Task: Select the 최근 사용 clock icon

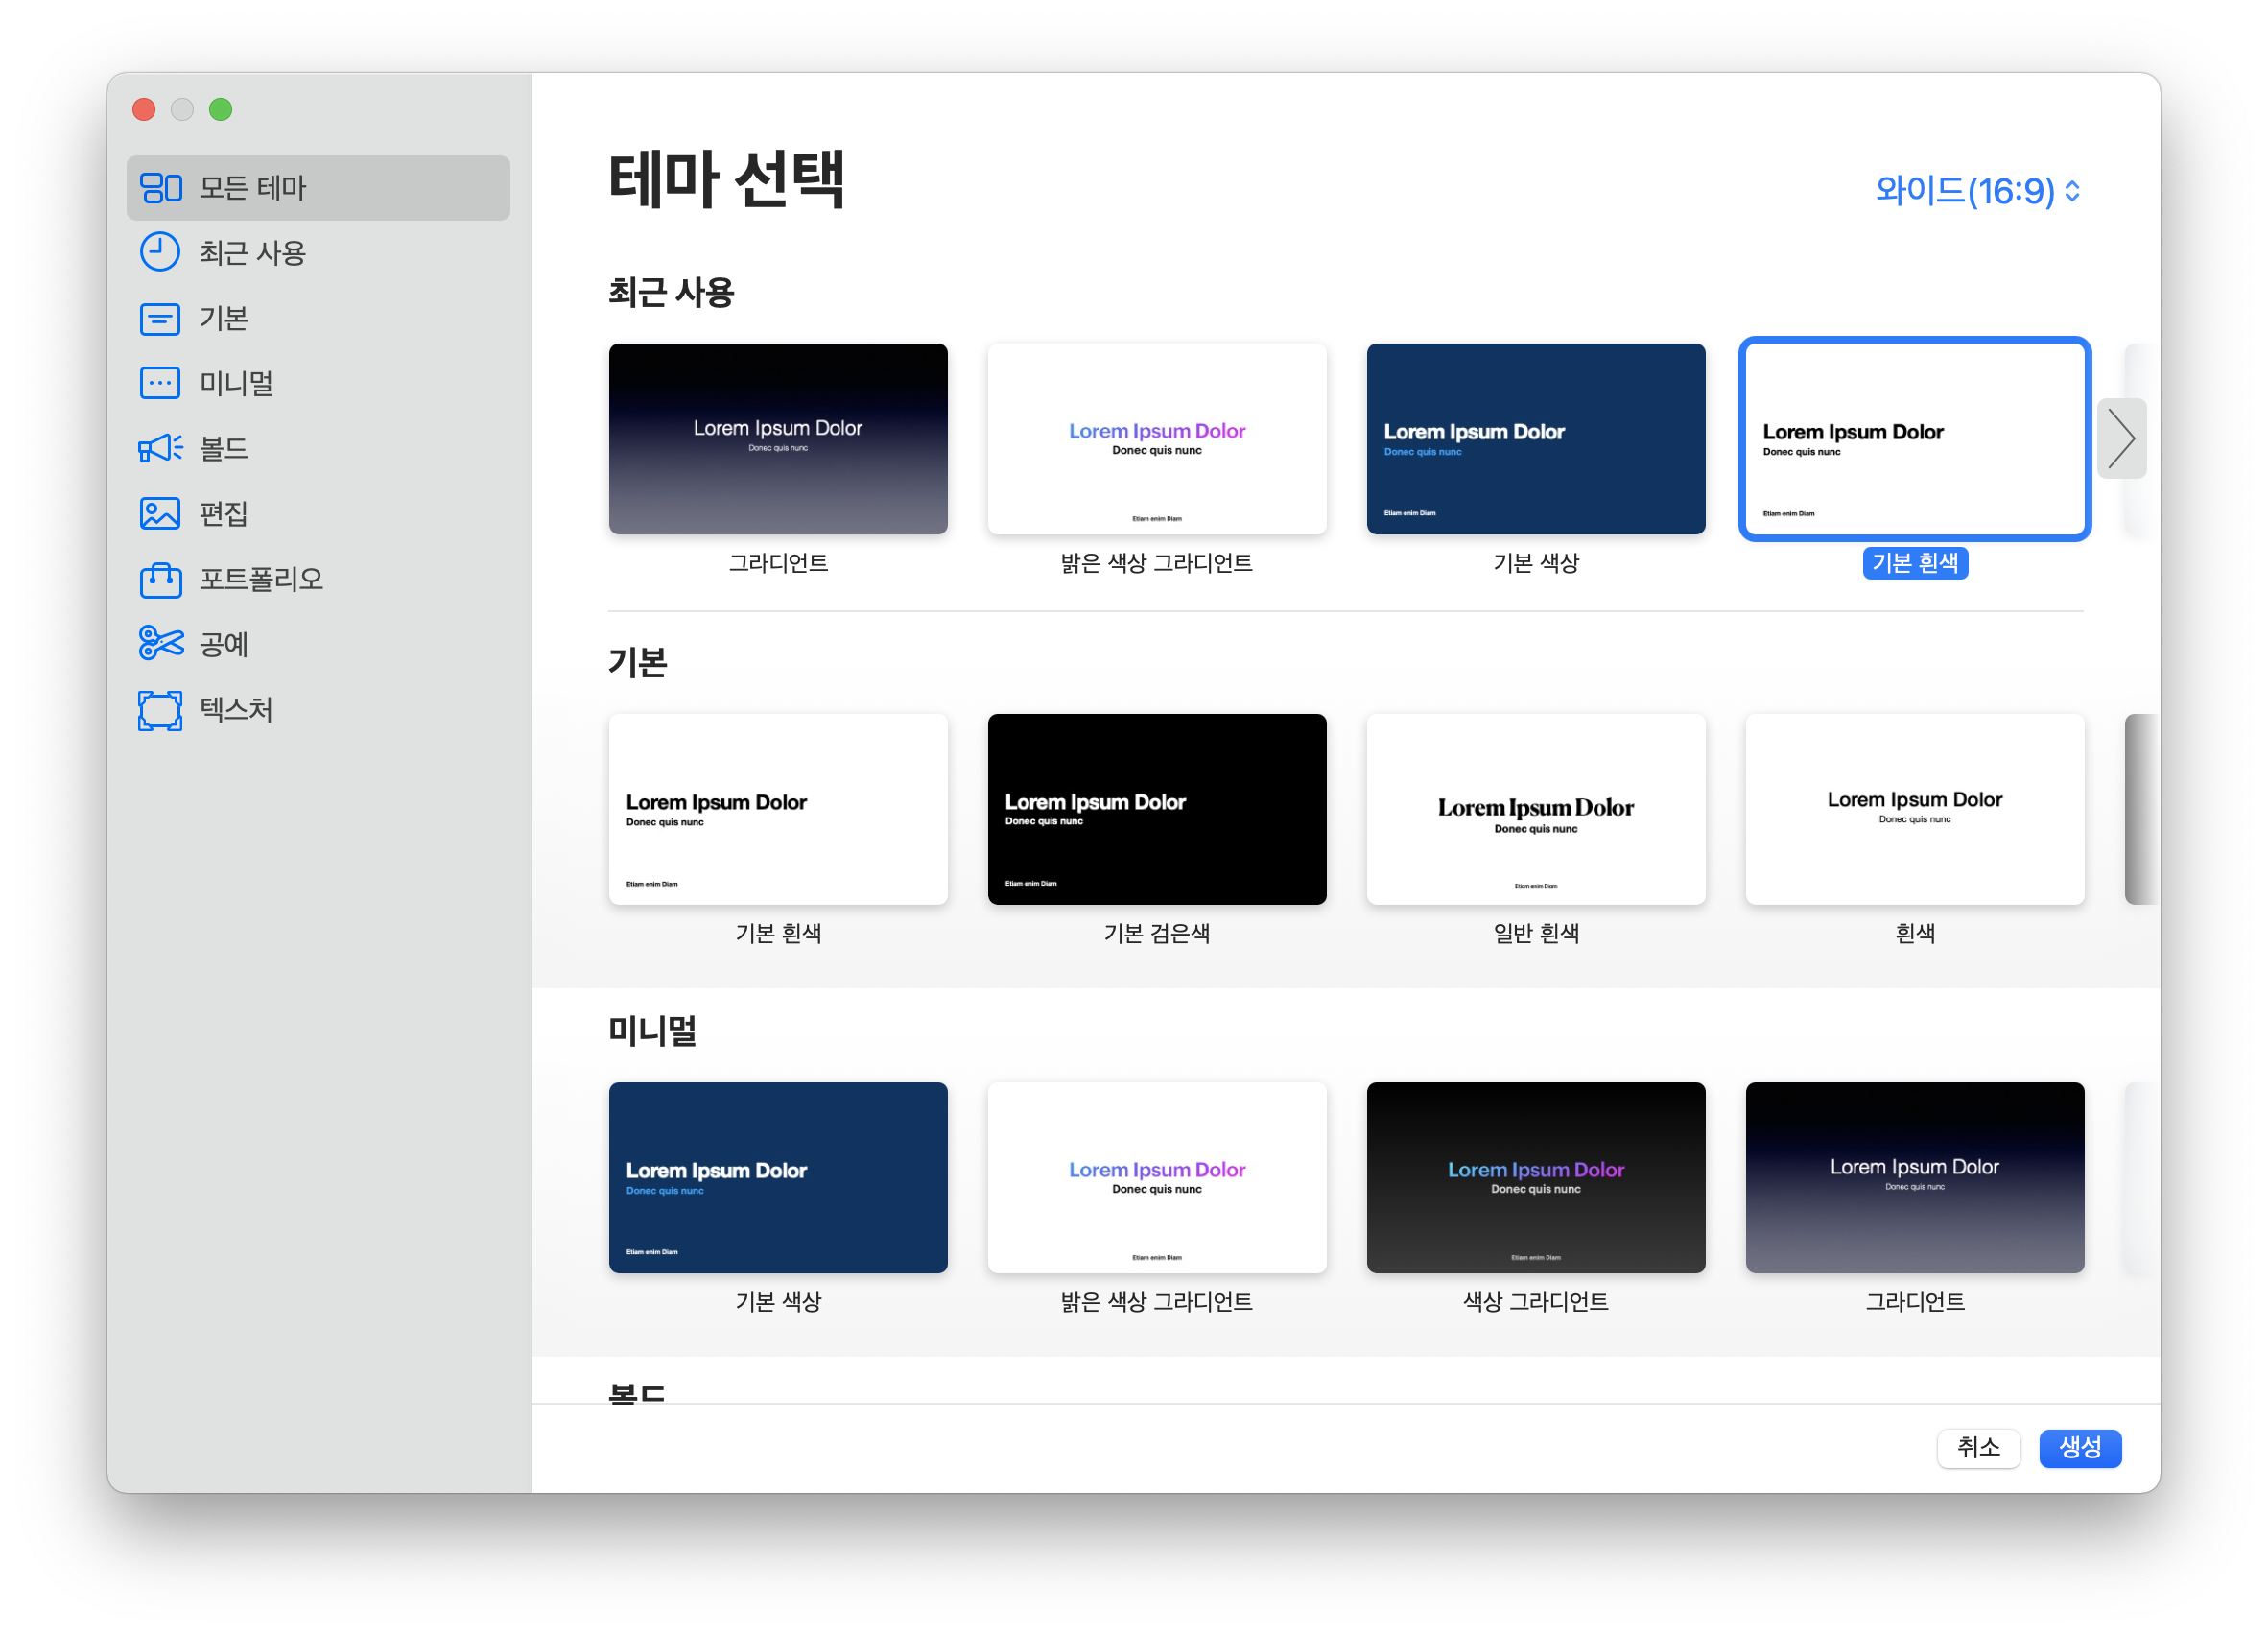Action: pos(160,252)
